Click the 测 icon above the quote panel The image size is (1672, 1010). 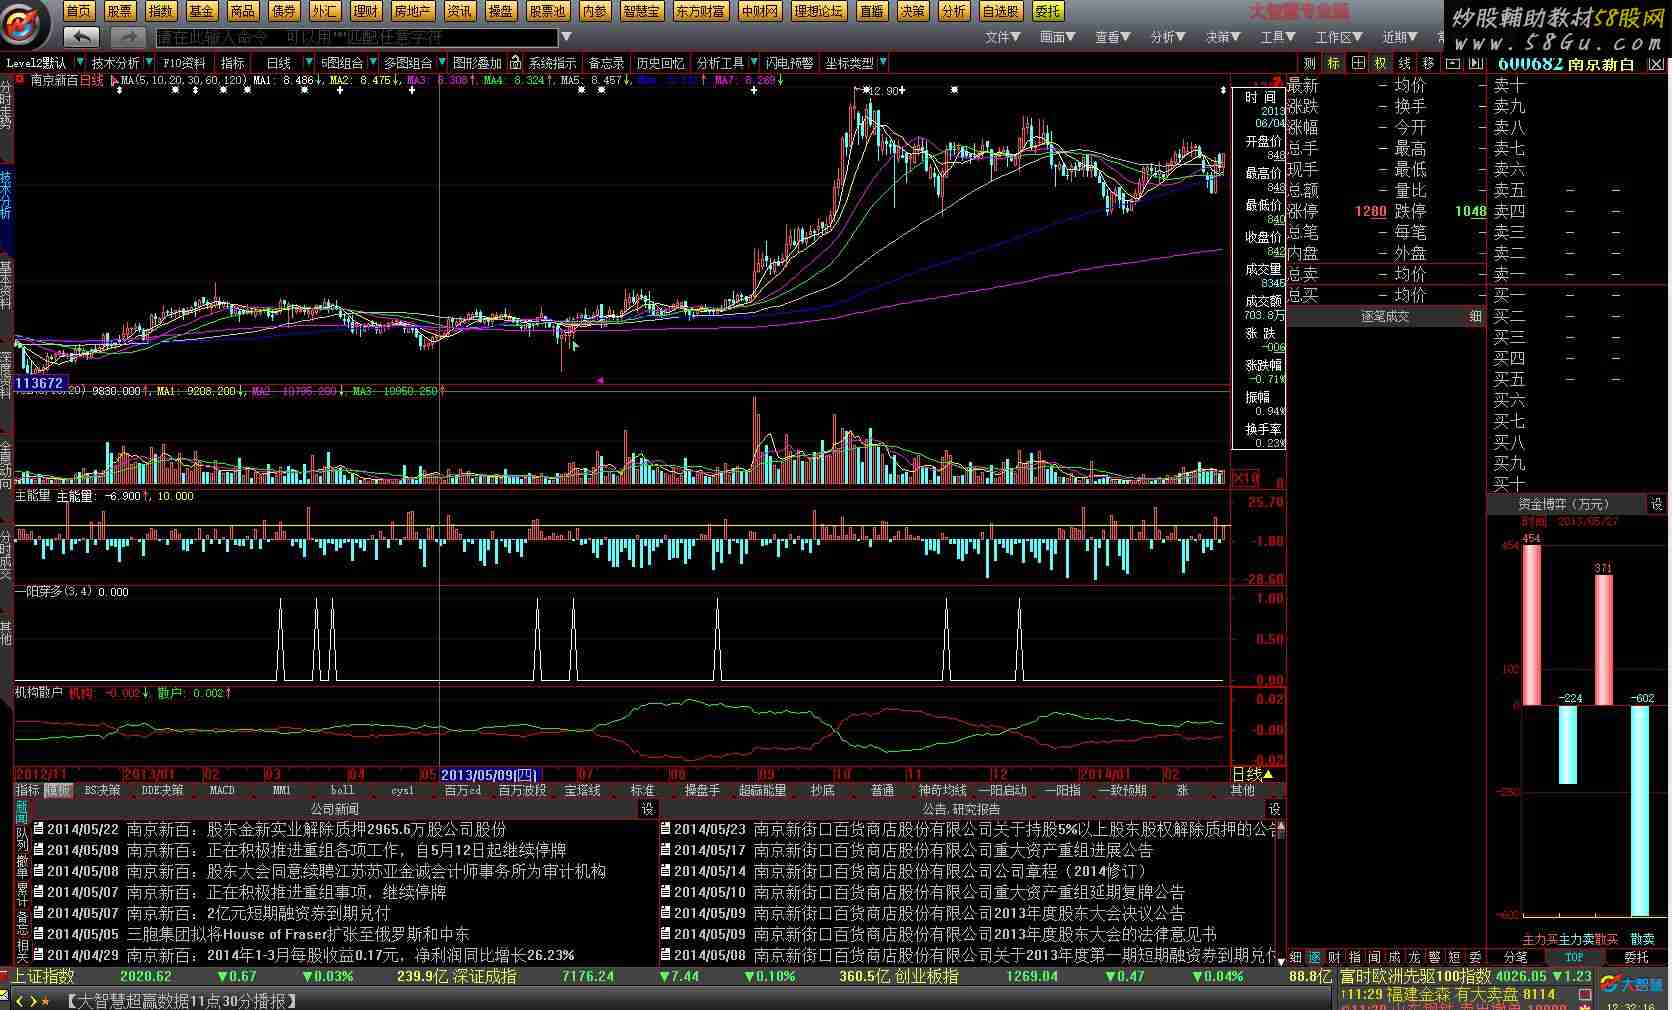point(1310,63)
